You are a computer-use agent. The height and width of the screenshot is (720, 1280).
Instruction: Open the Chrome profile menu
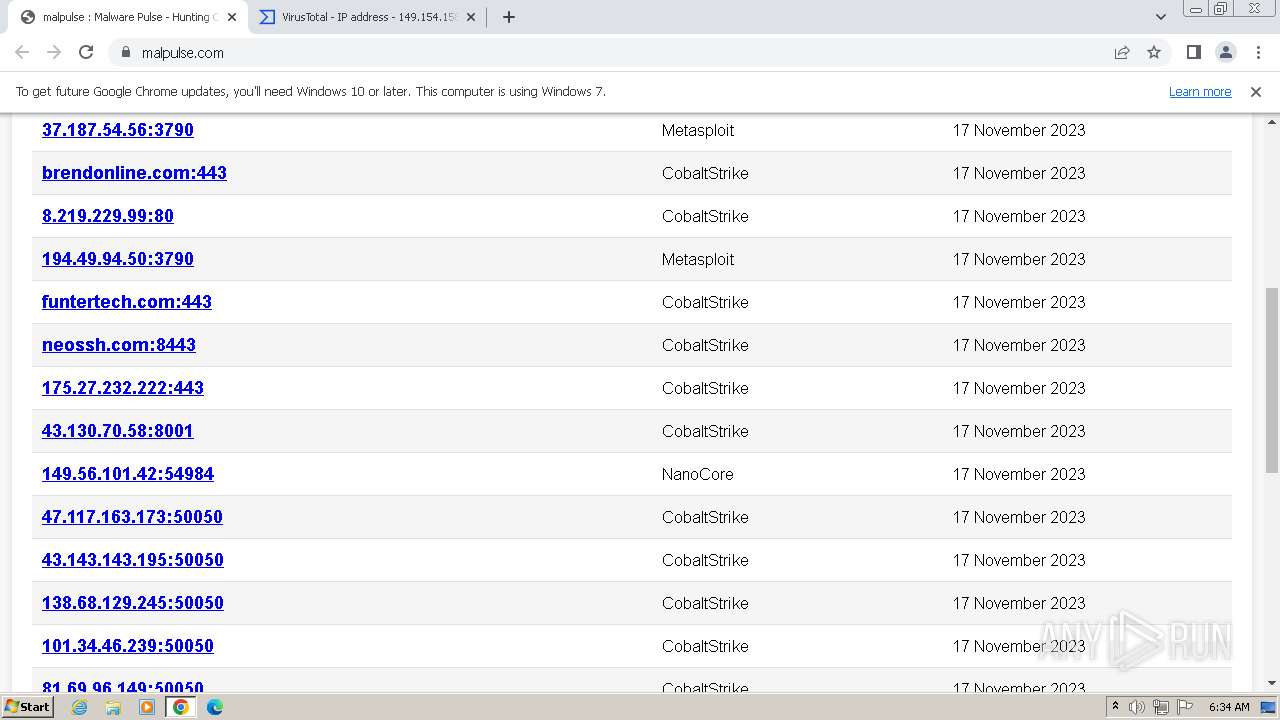pyautogui.click(x=1225, y=52)
